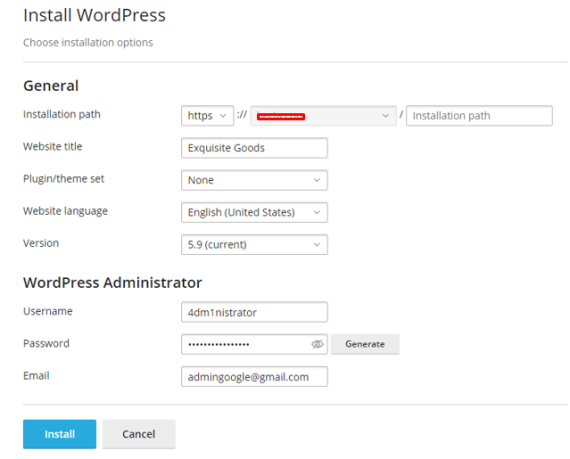Toggle password visibility eye icon
The height and width of the screenshot is (459, 570).
pos(317,344)
